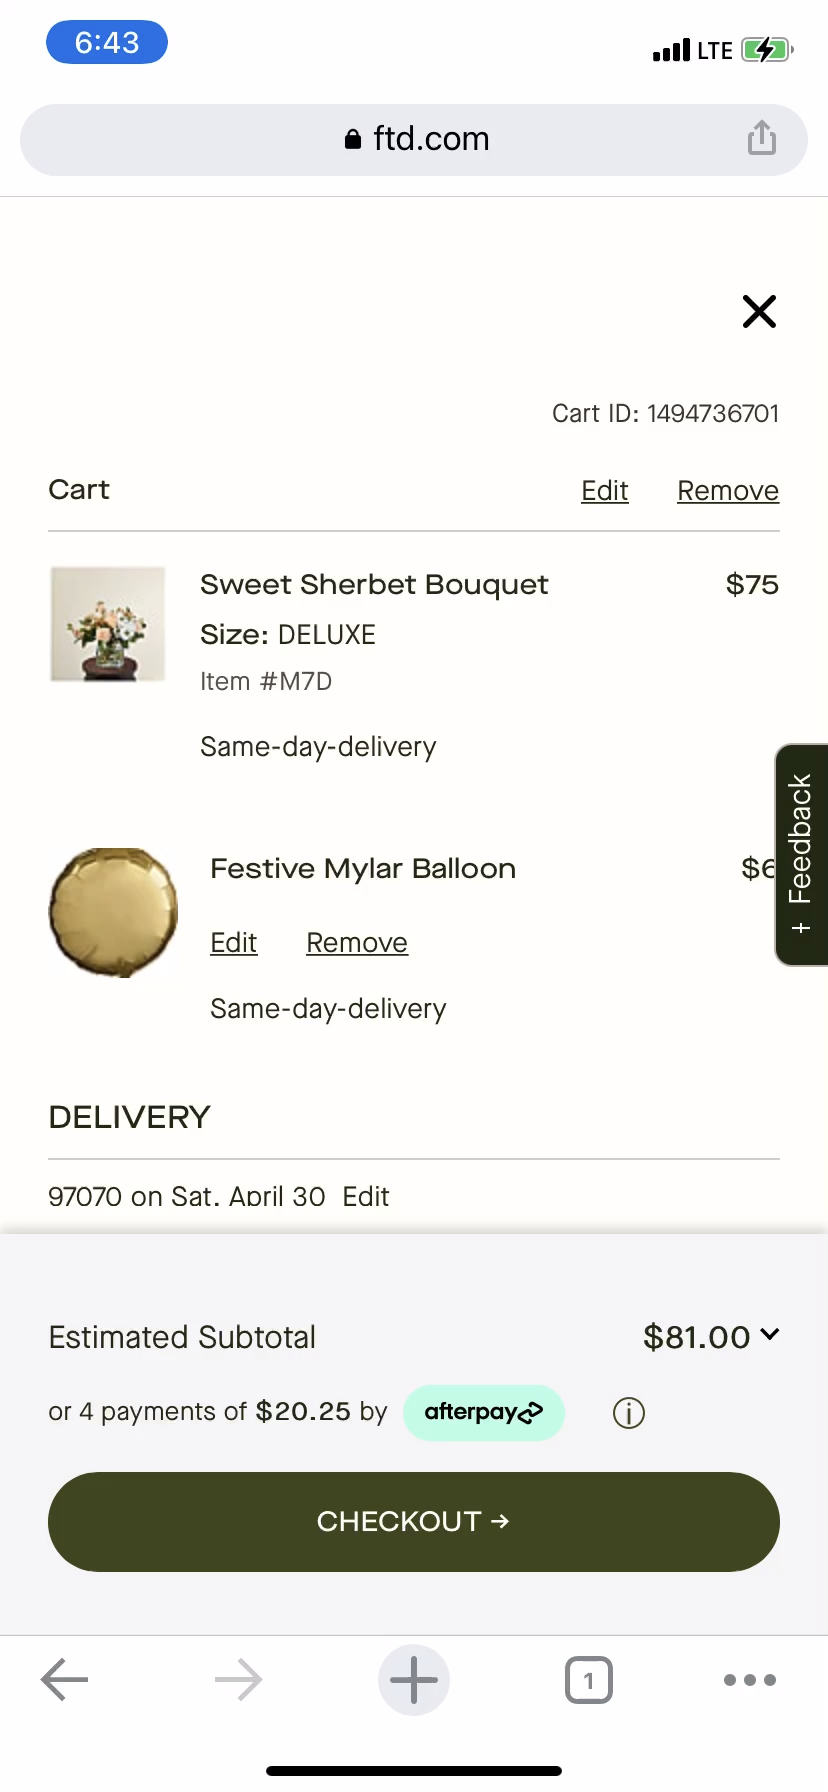Tap the gold Mylar balloon image
This screenshot has width=828, height=1792.
(x=113, y=911)
